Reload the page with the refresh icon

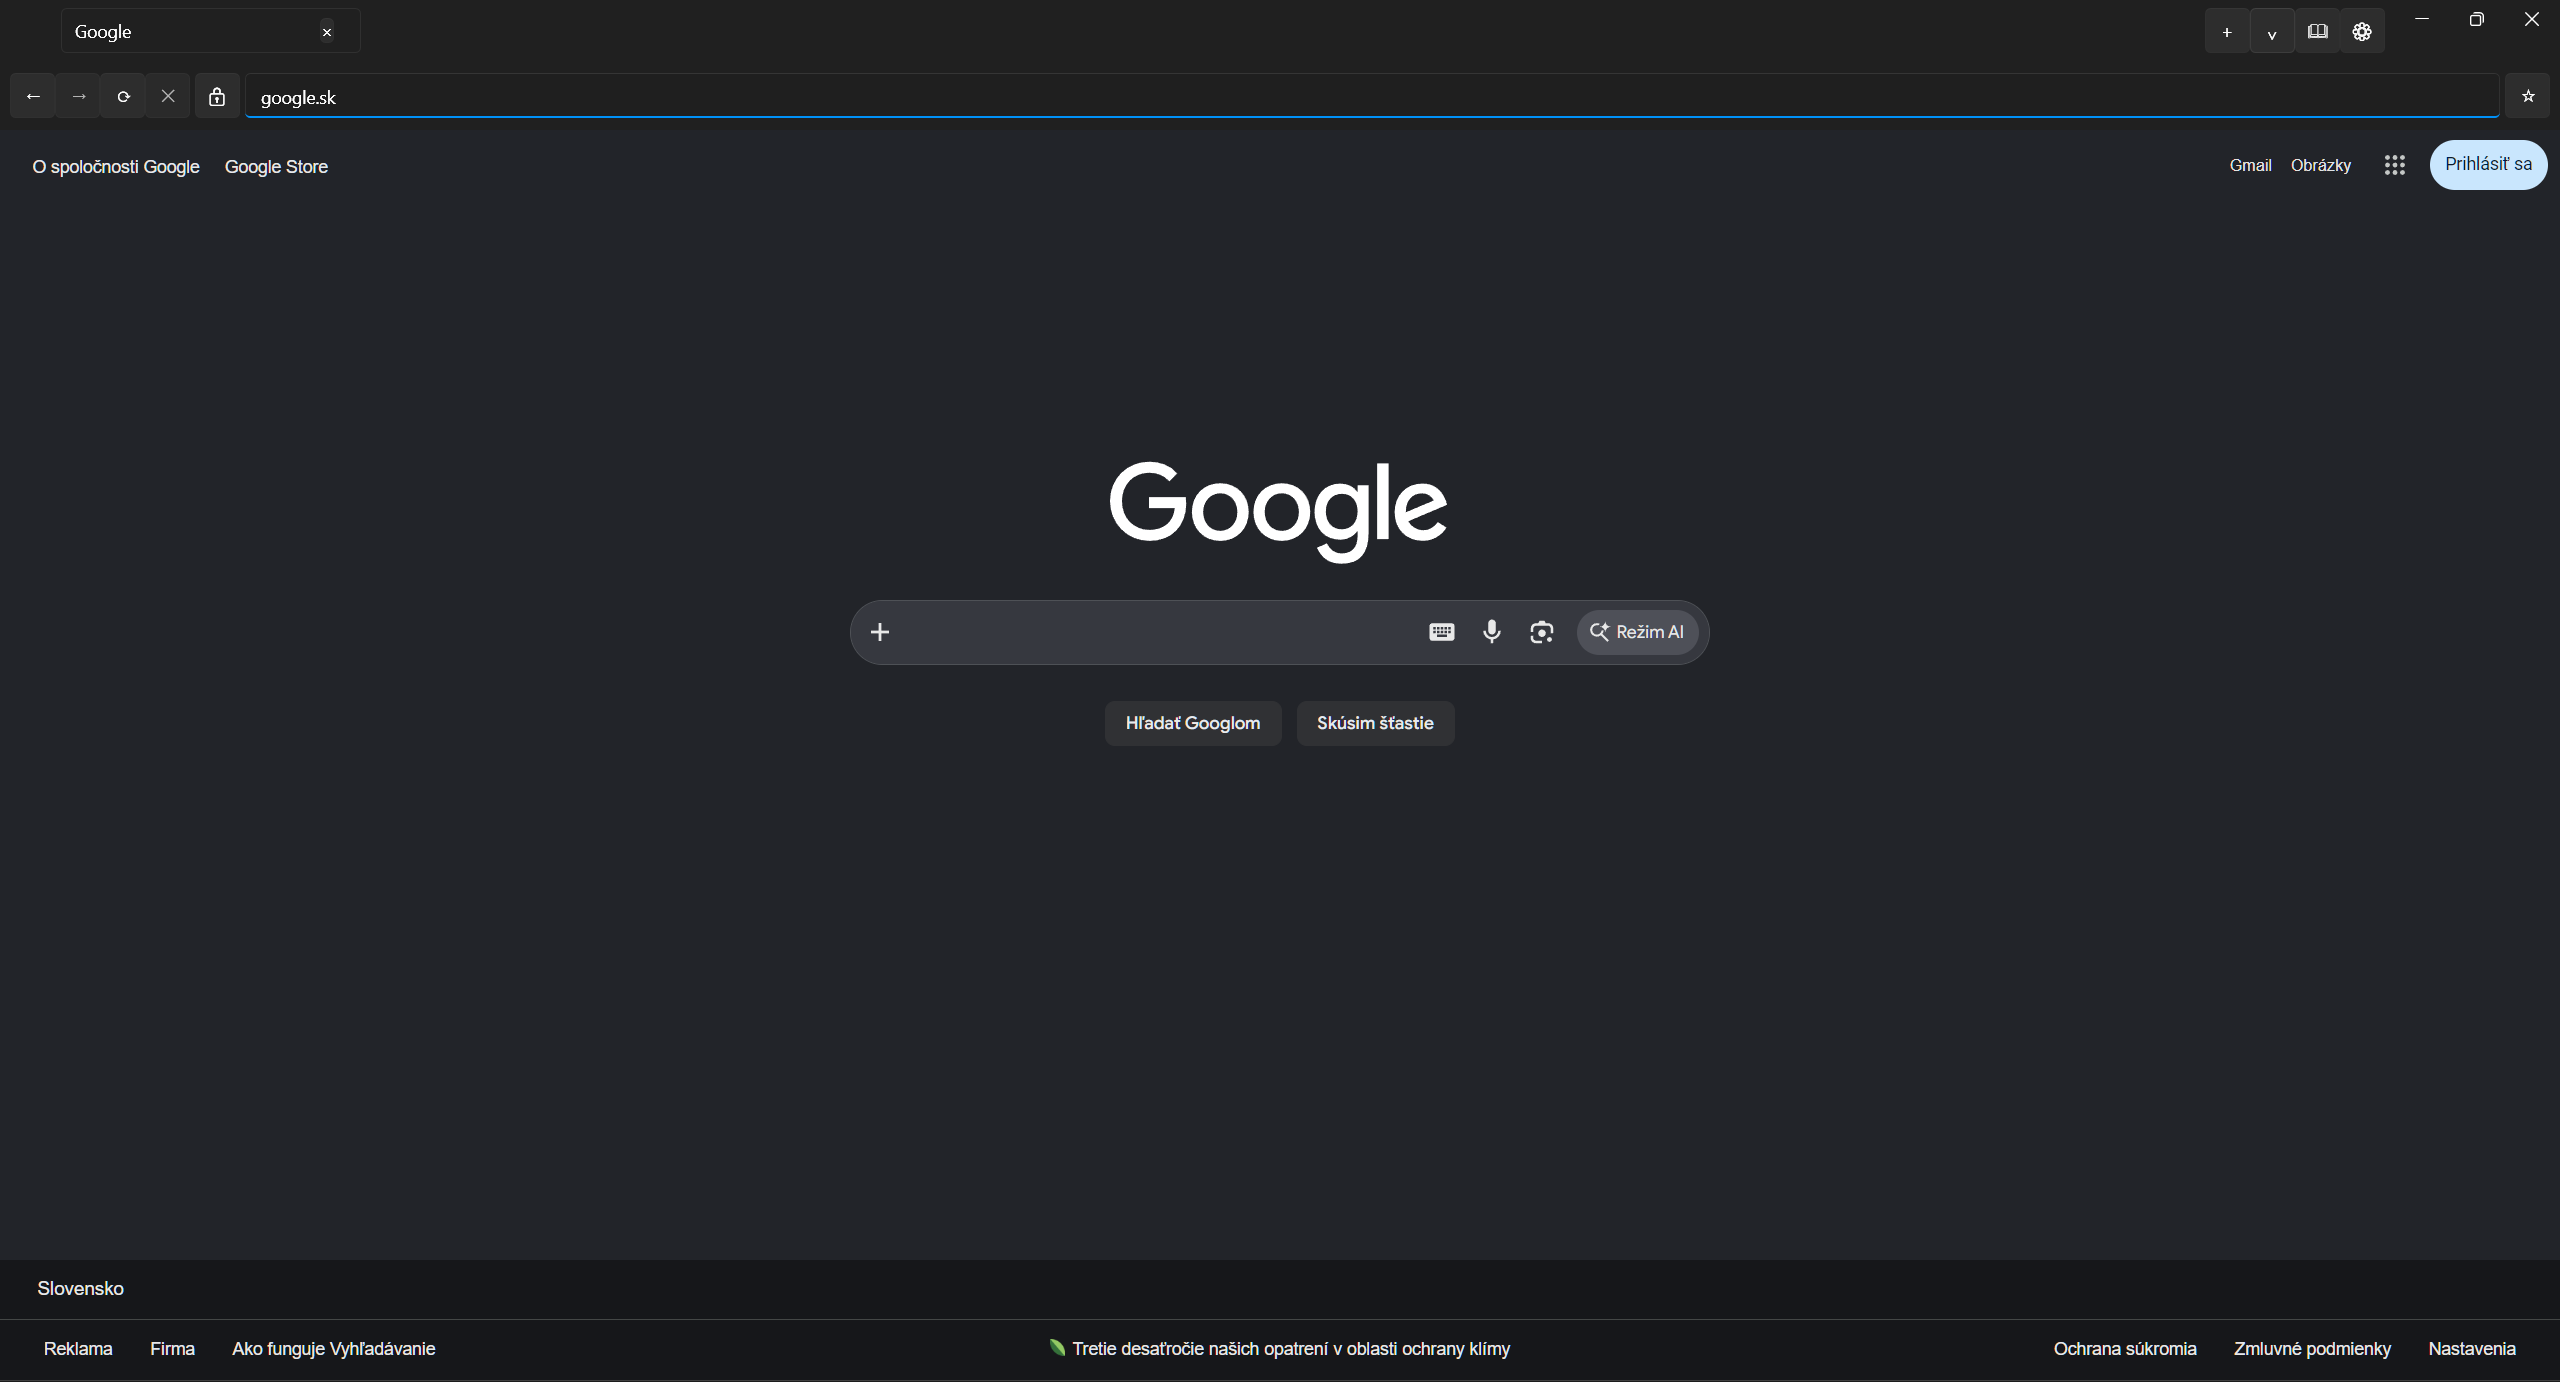(x=123, y=96)
